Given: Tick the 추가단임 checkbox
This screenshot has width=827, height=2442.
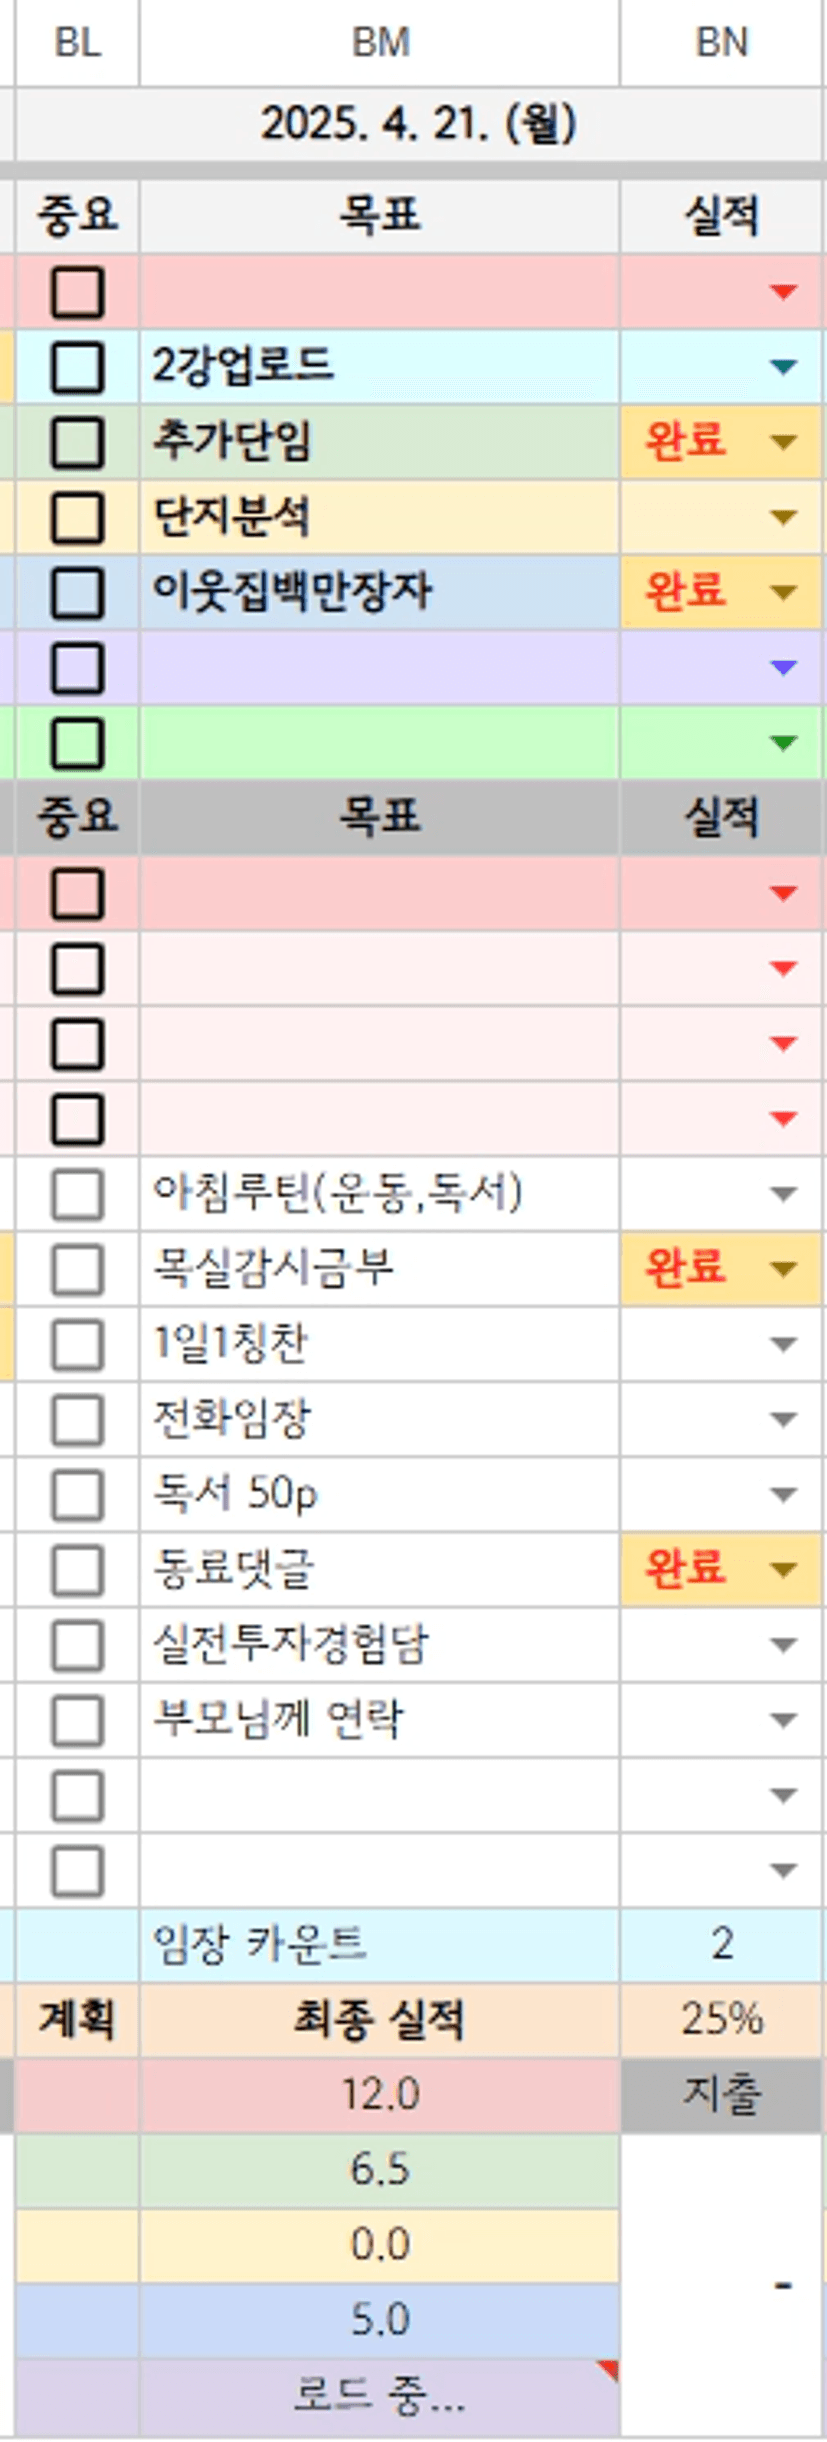Looking at the screenshot, I should pyautogui.click(x=77, y=442).
